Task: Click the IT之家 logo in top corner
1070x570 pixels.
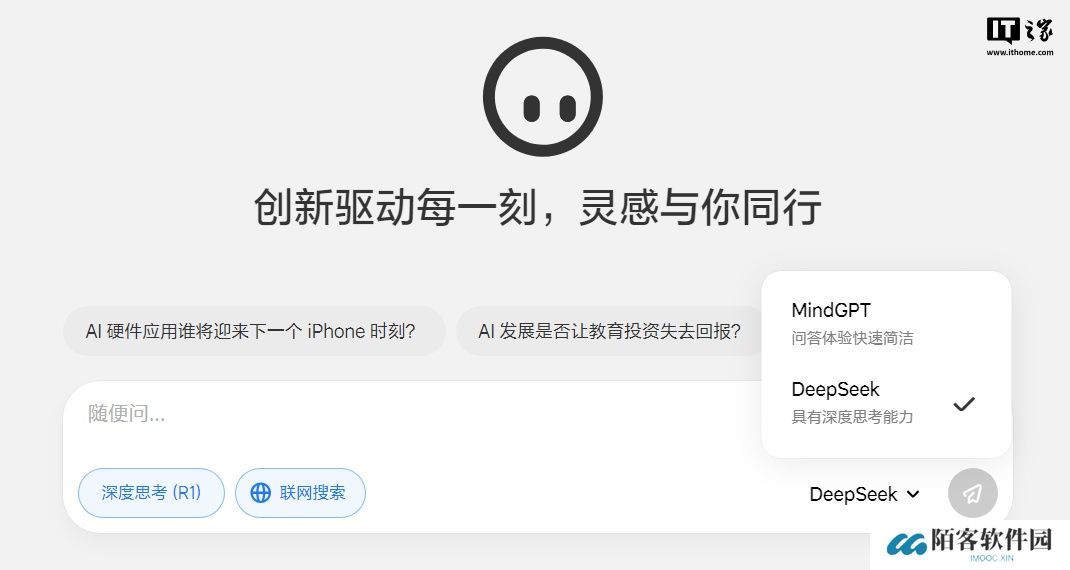Action: pos(1020,31)
